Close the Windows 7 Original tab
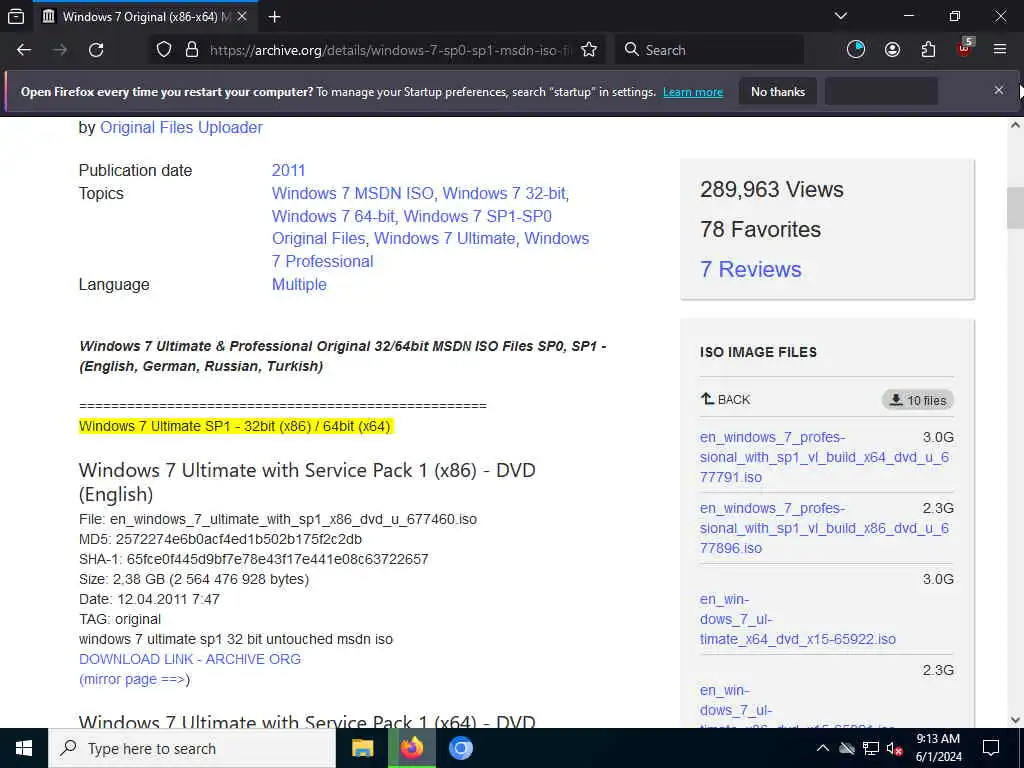Viewport: 1024px width, 768px height. 242,16
